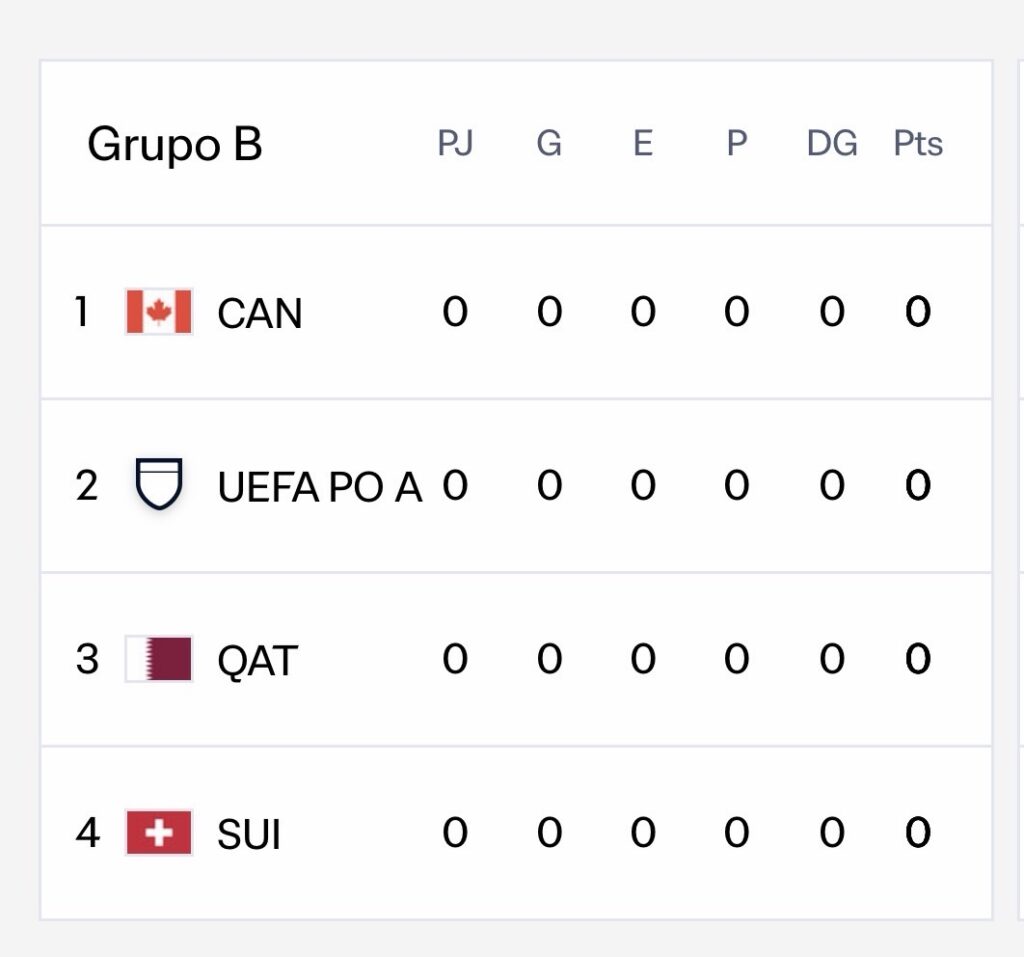Screen dimensions: 1024x957
Task: Click the Qatar flag icon
Action: [x=159, y=659]
